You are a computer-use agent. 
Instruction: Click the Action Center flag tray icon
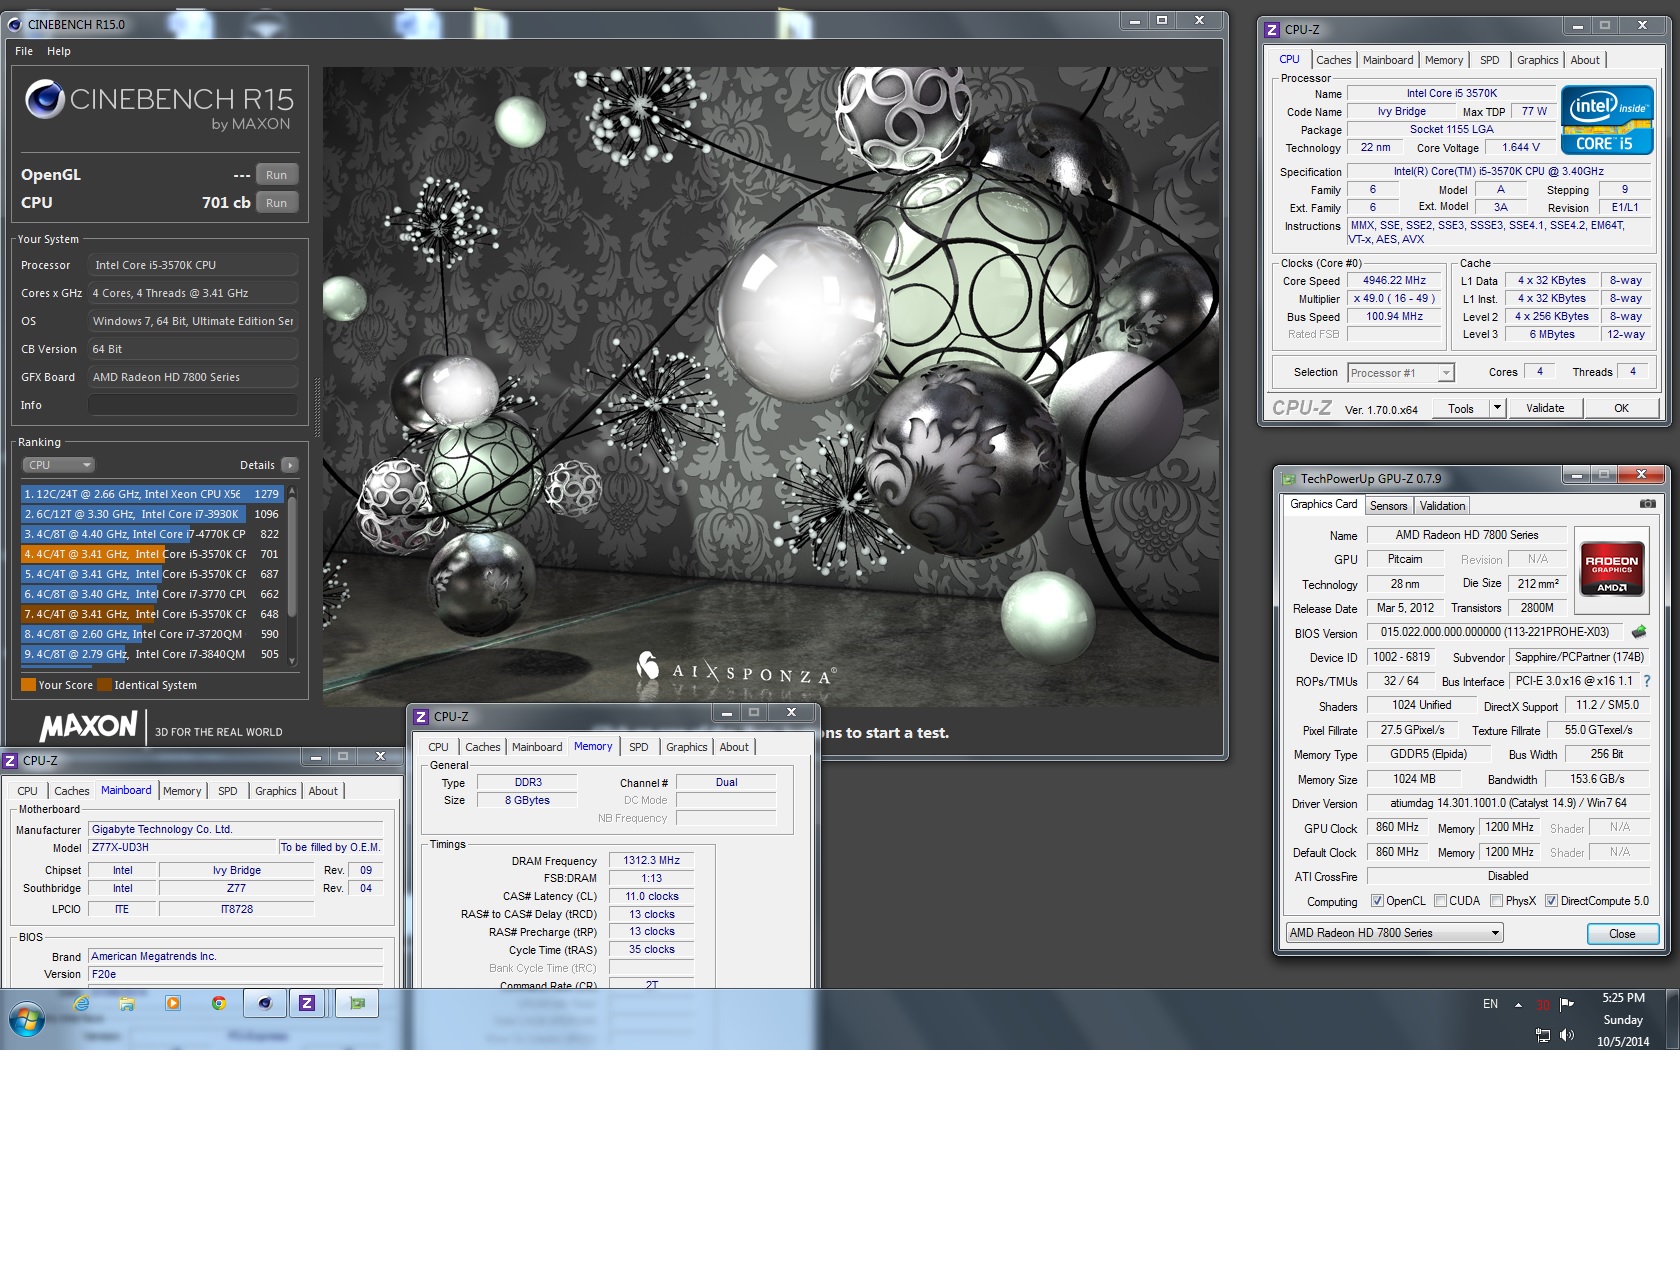pyautogui.click(x=1567, y=1004)
